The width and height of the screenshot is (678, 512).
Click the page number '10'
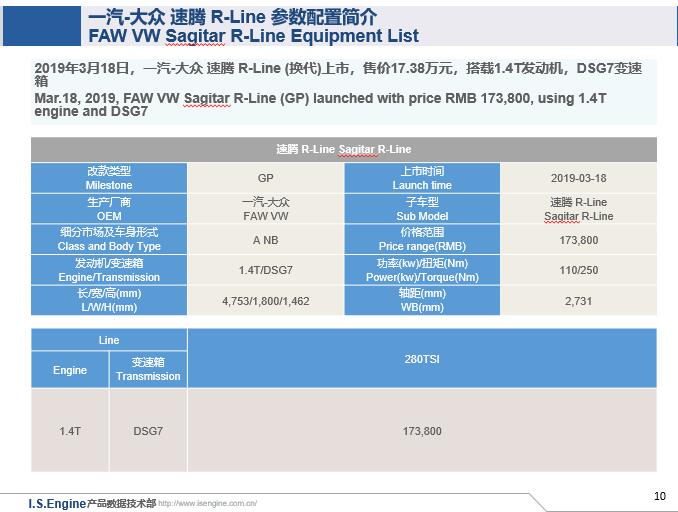660,496
